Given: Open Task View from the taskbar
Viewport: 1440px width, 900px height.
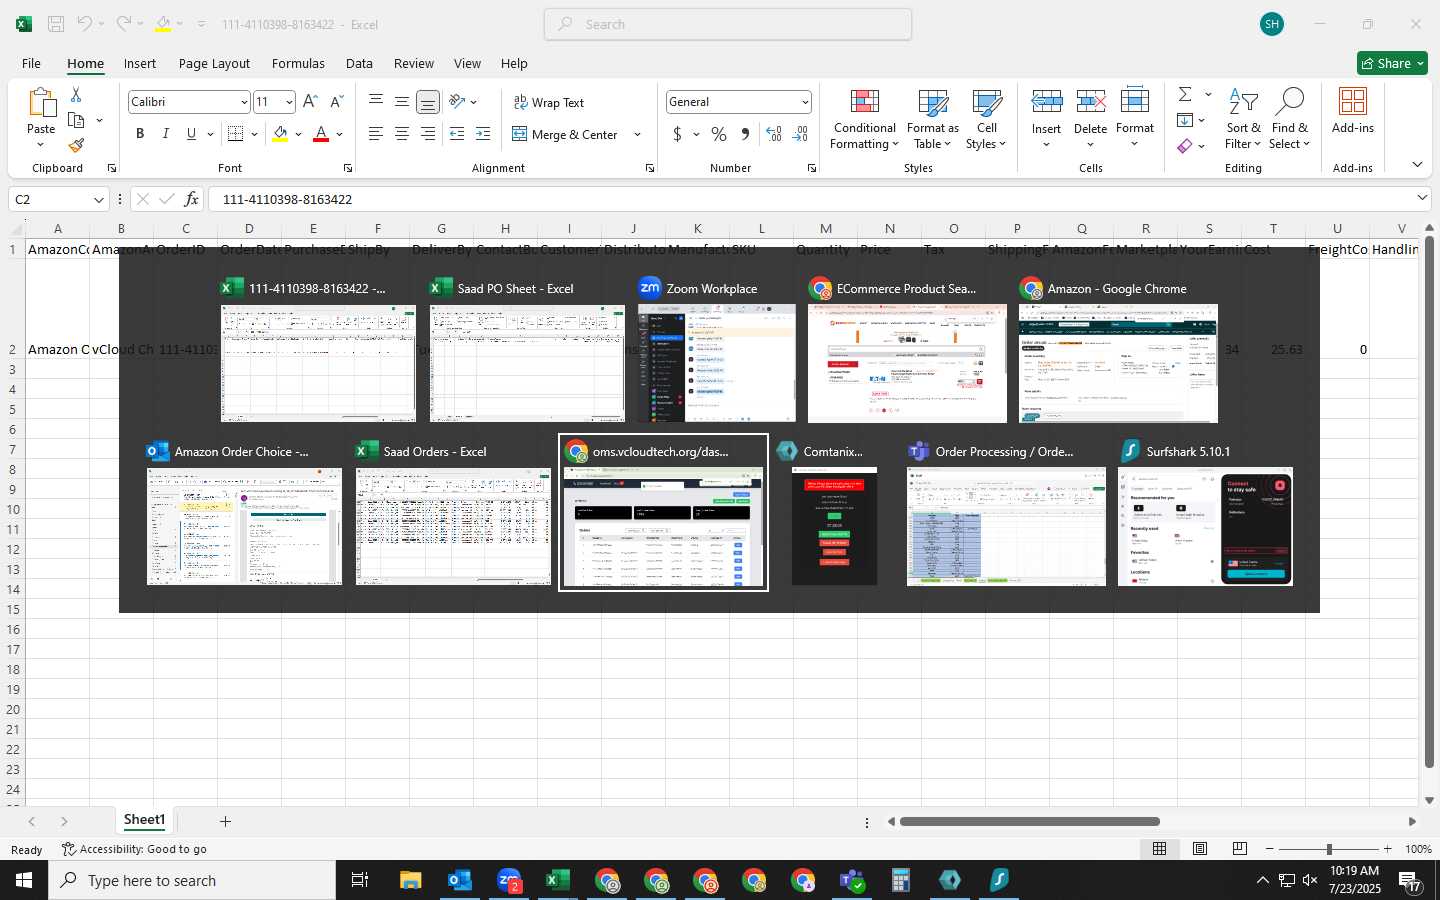Looking at the screenshot, I should click(x=360, y=880).
